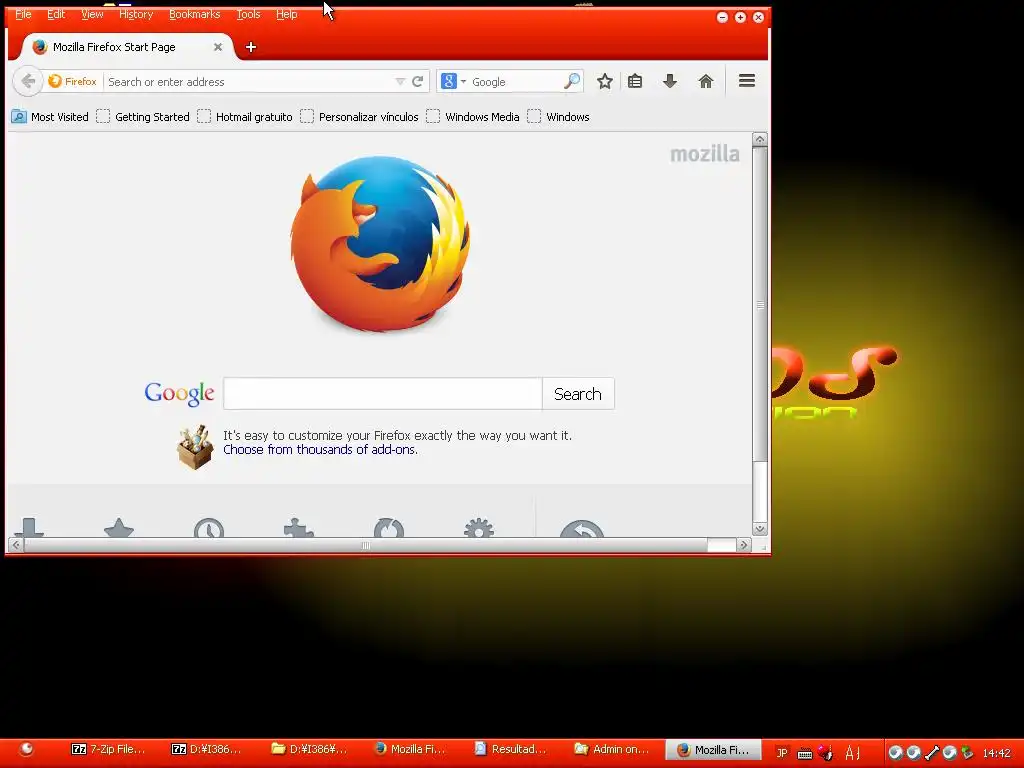Viewport: 1024px width, 768px height.
Task: Open Add-ons puzzle shortcut at page bottom
Action: tap(298, 528)
